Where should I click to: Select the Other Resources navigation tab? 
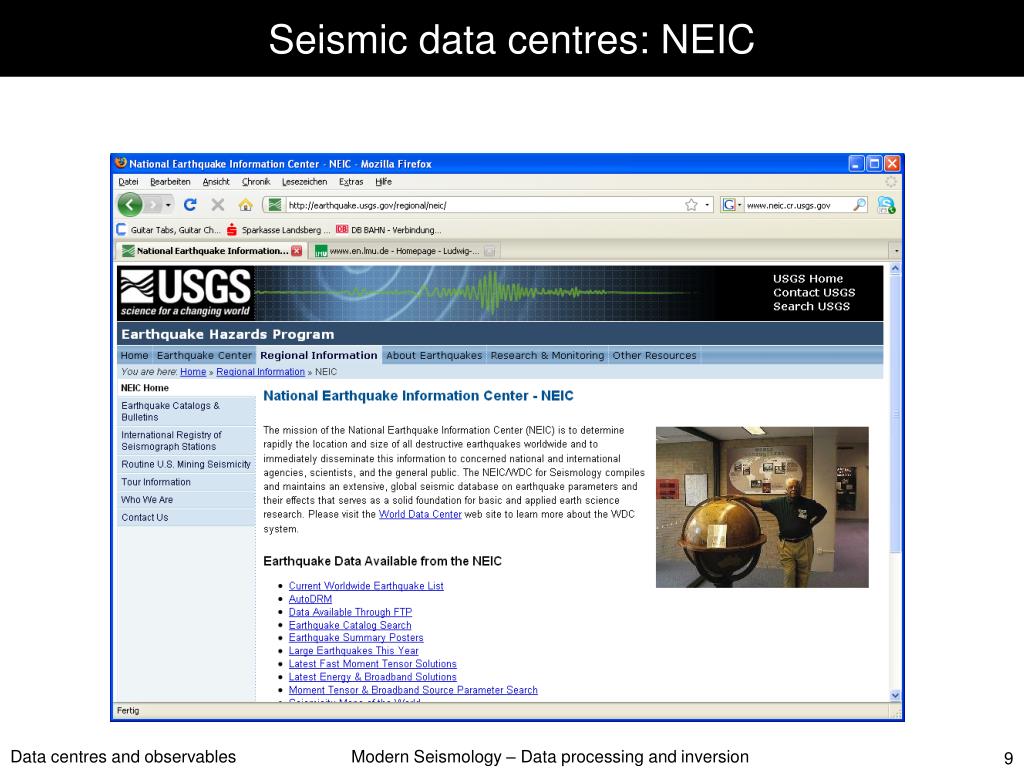654,355
